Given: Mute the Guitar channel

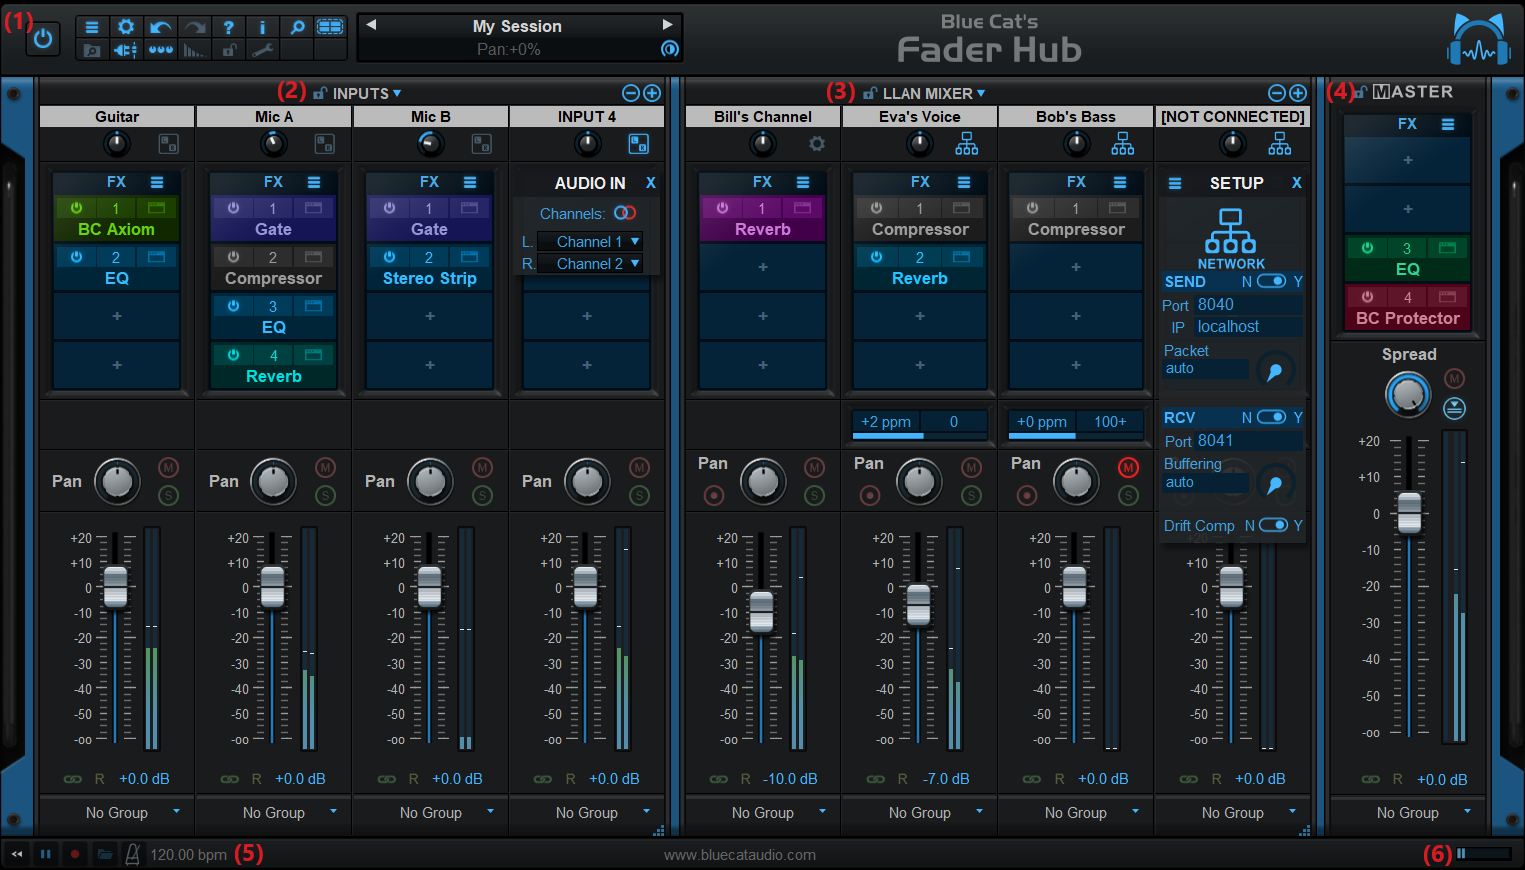Looking at the screenshot, I should coord(169,467).
